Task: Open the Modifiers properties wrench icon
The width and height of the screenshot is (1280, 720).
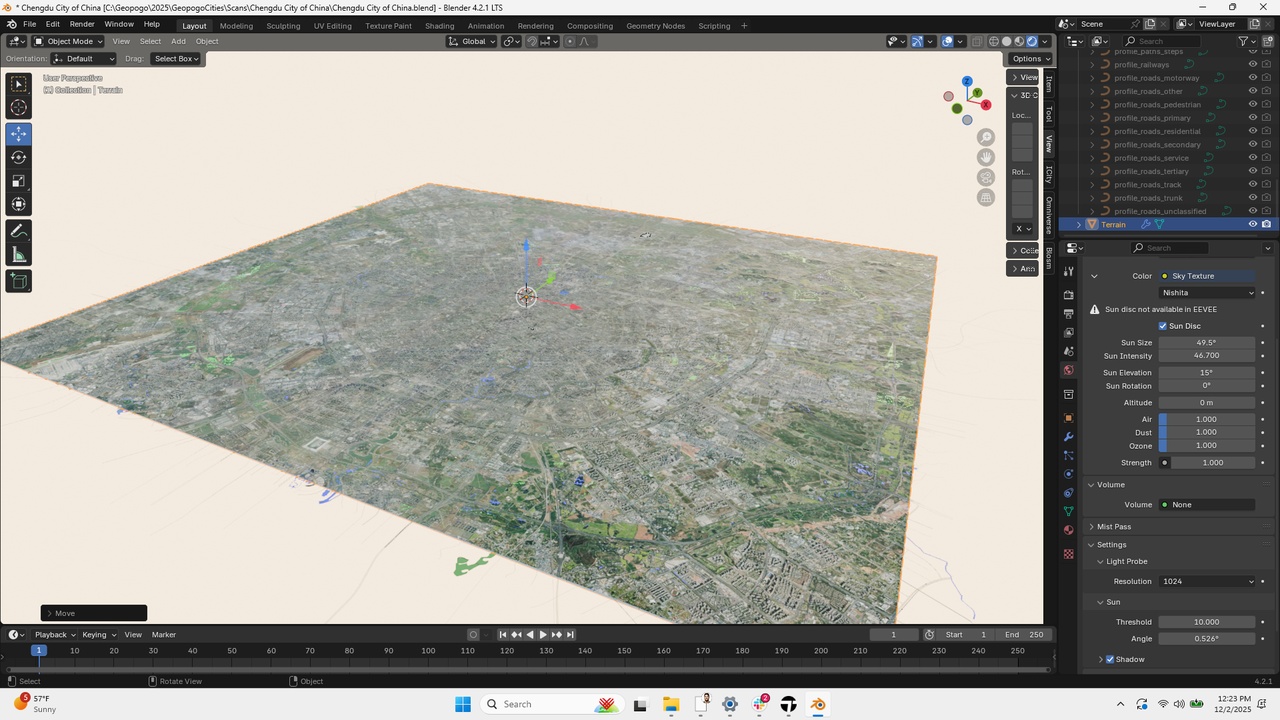Action: tap(1068, 437)
